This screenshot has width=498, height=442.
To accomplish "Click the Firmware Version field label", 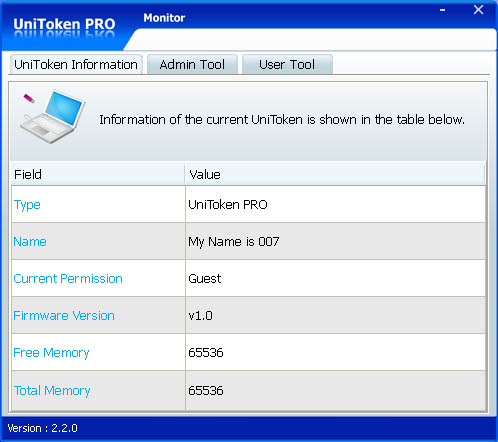I will click(64, 315).
